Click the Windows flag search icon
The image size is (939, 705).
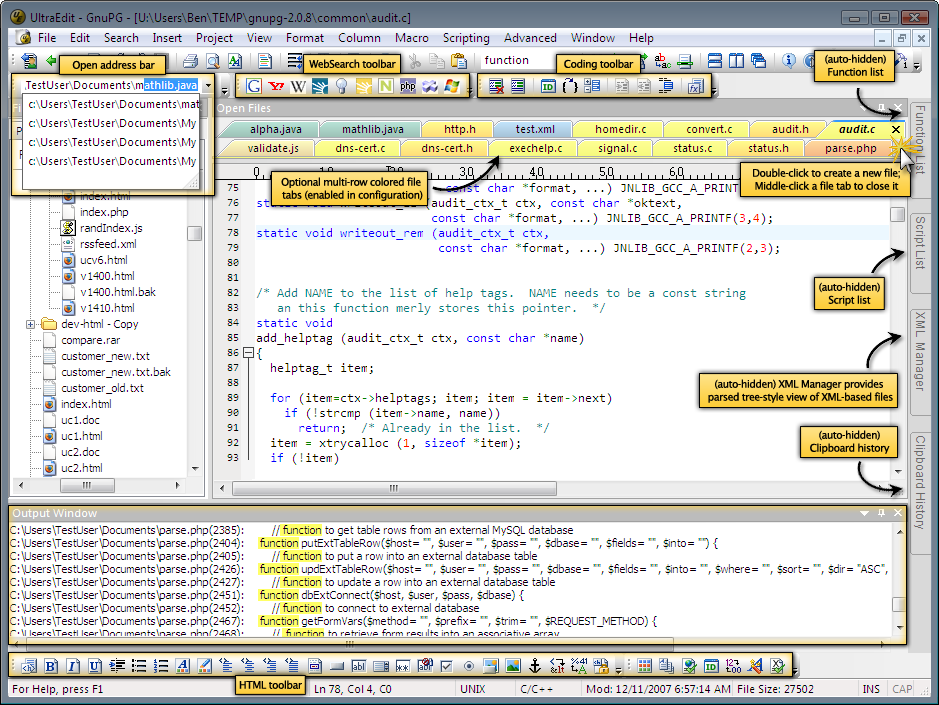(452, 86)
